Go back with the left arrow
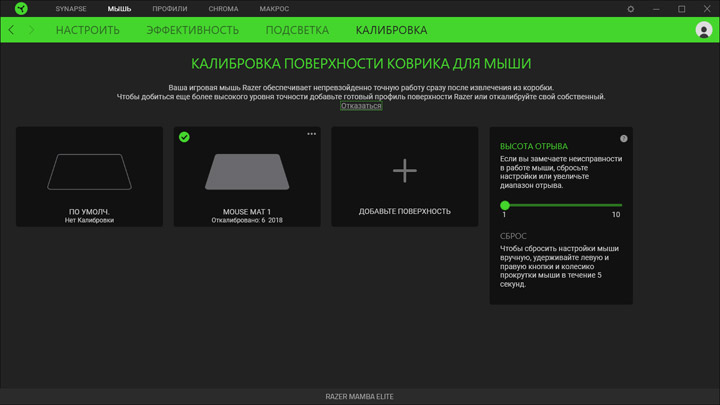Image resolution: width=720 pixels, height=405 pixels. [x=11, y=30]
